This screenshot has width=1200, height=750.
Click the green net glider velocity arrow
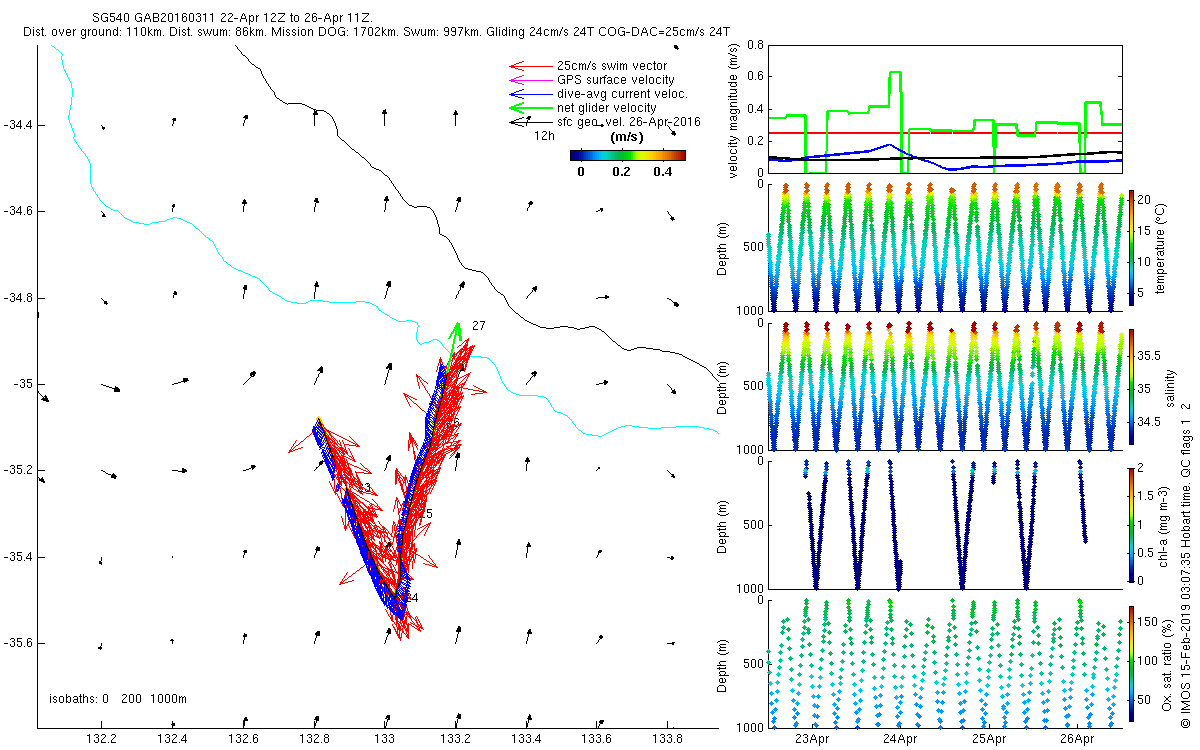click(529, 108)
